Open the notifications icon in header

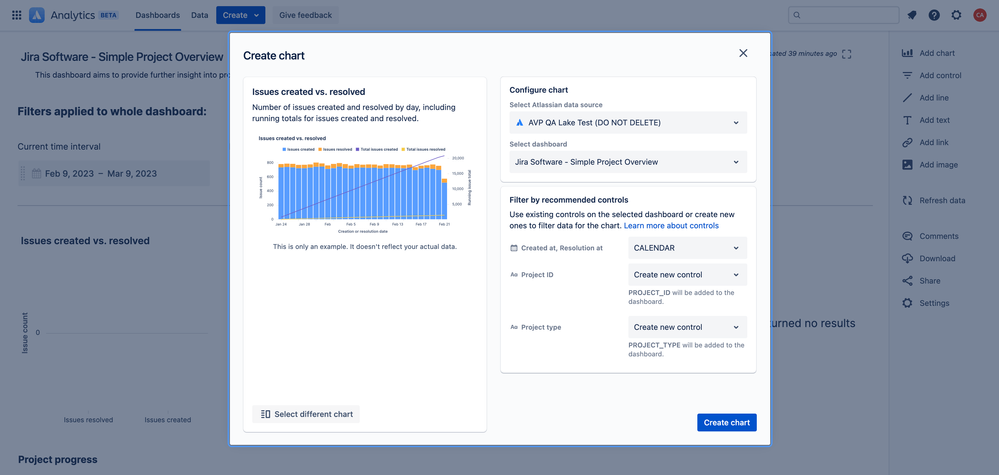pos(912,15)
